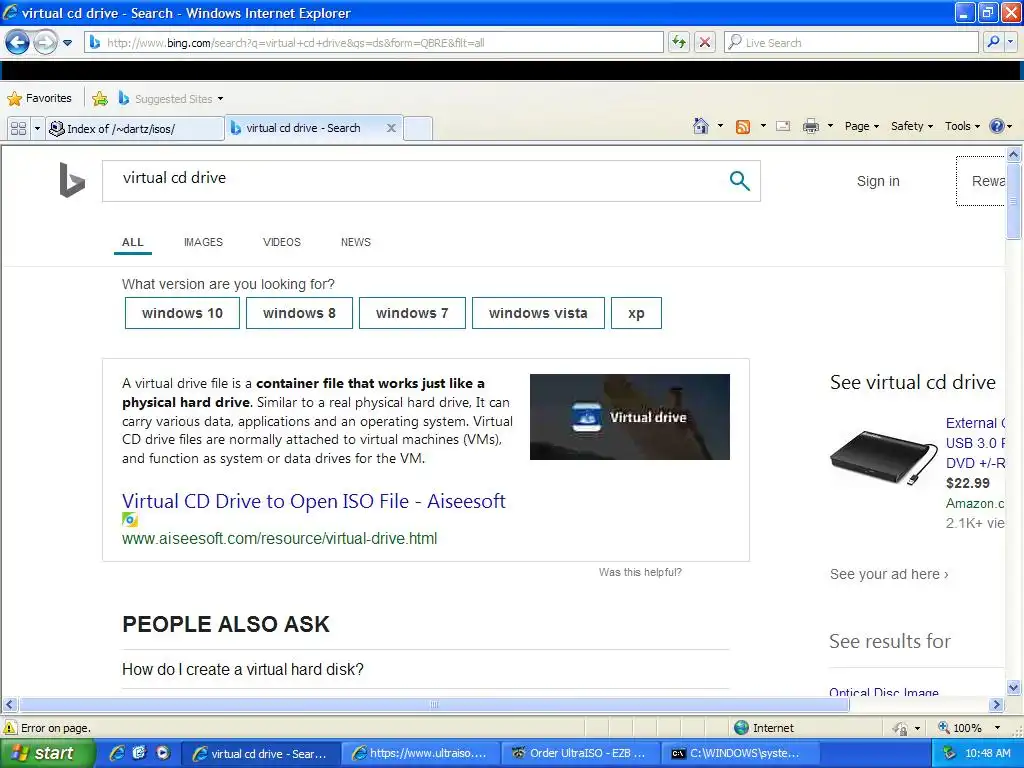Click the Read Mail icon
This screenshot has height=768, width=1024.
pyautogui.click(x=783, y=126)
